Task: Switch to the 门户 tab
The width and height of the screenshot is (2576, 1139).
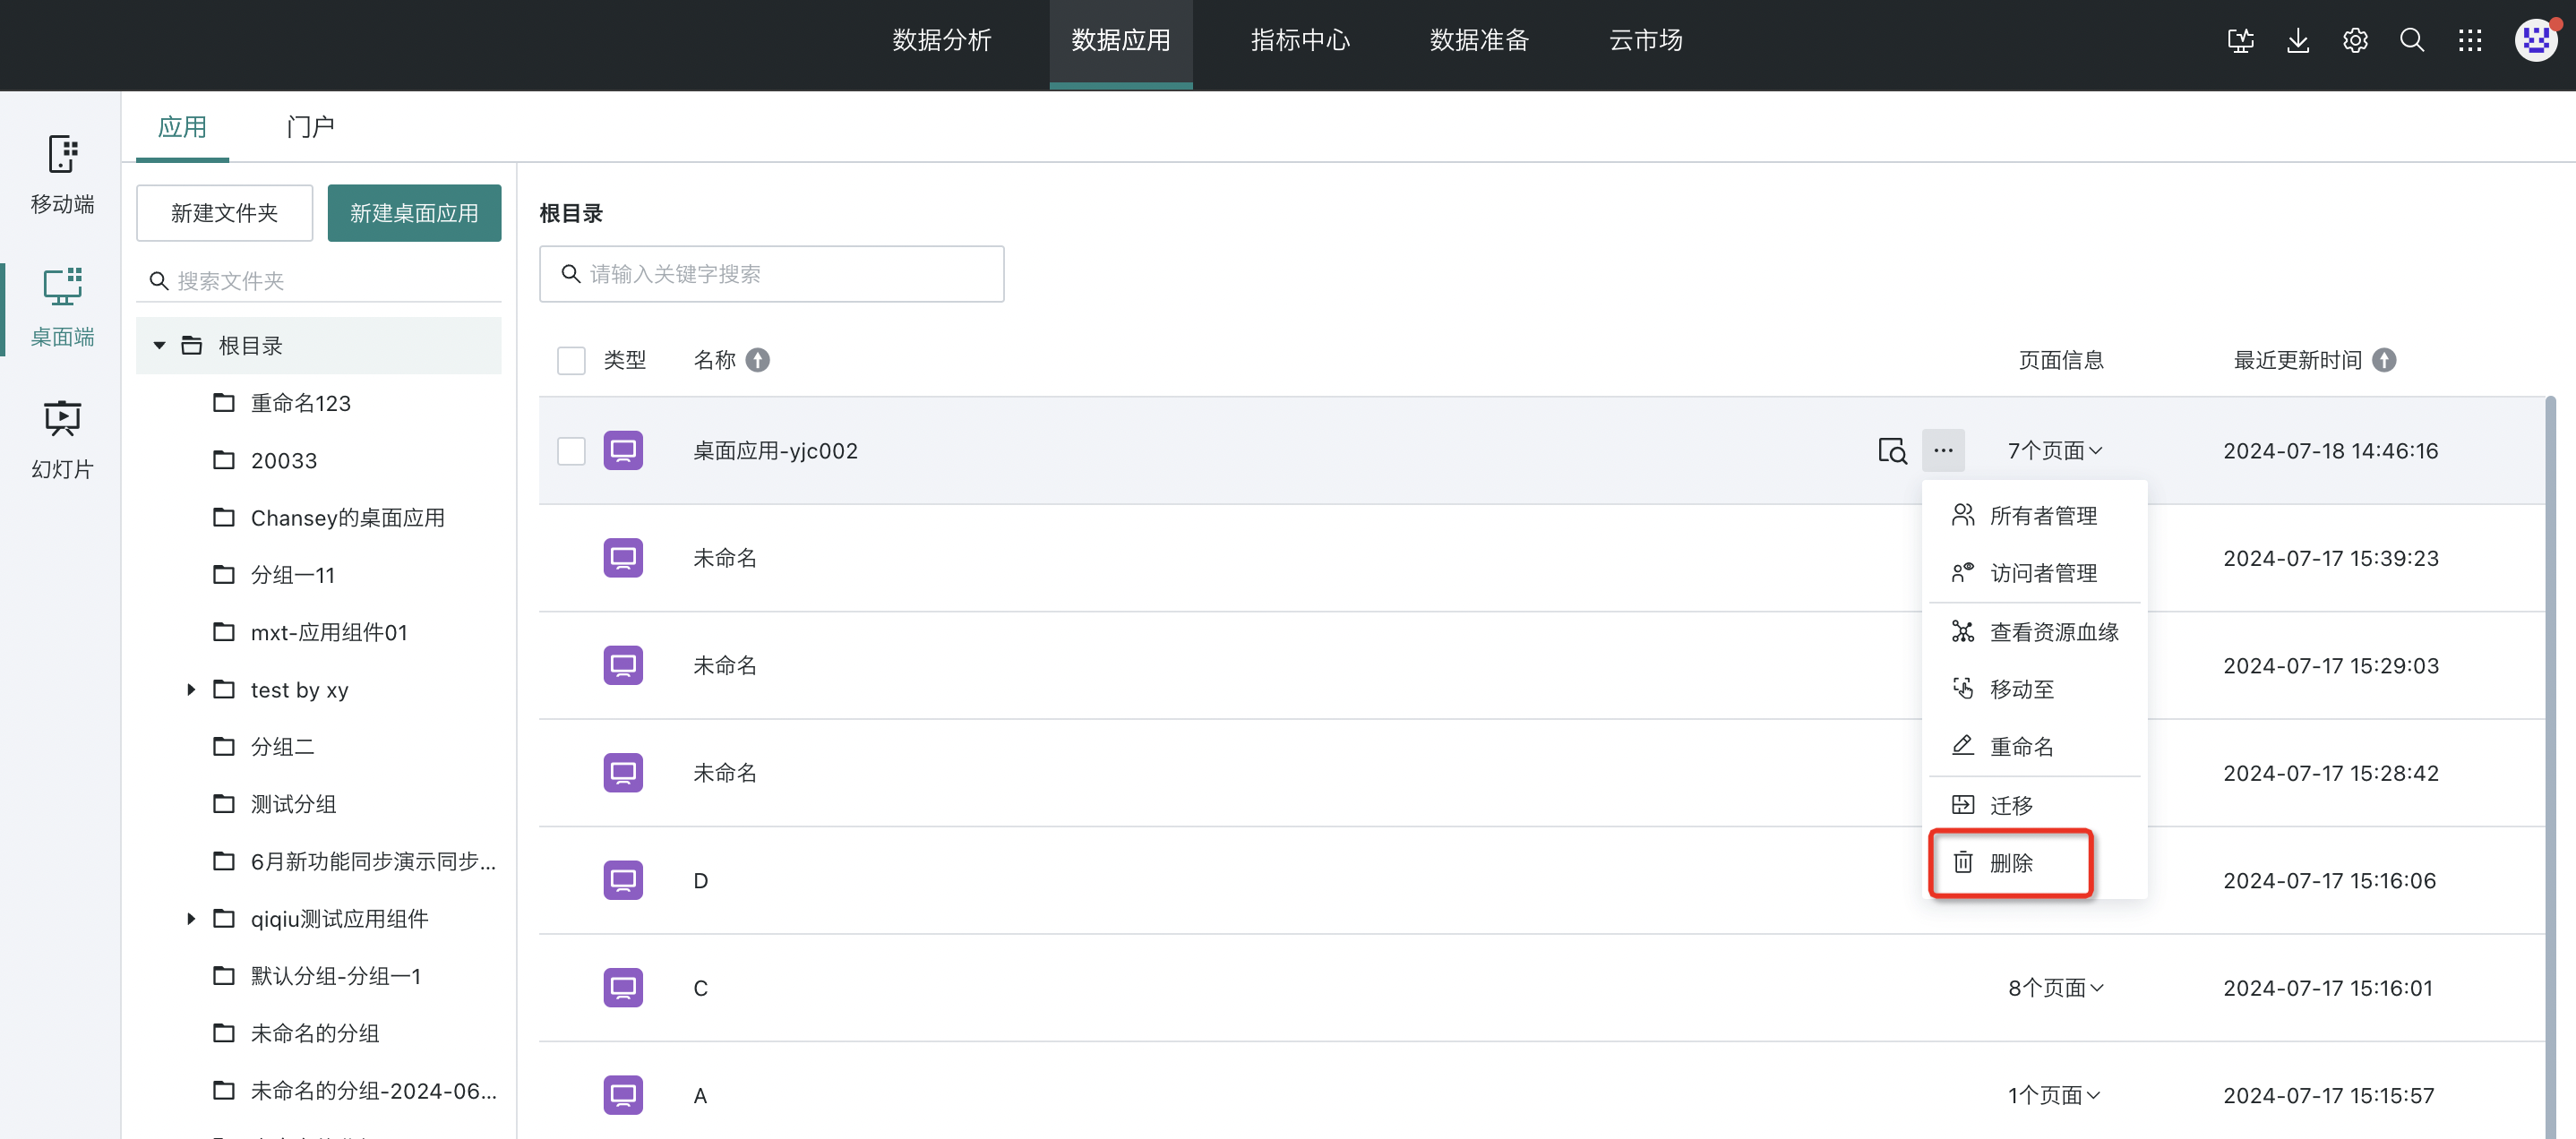Action: [x=310, y=127]
